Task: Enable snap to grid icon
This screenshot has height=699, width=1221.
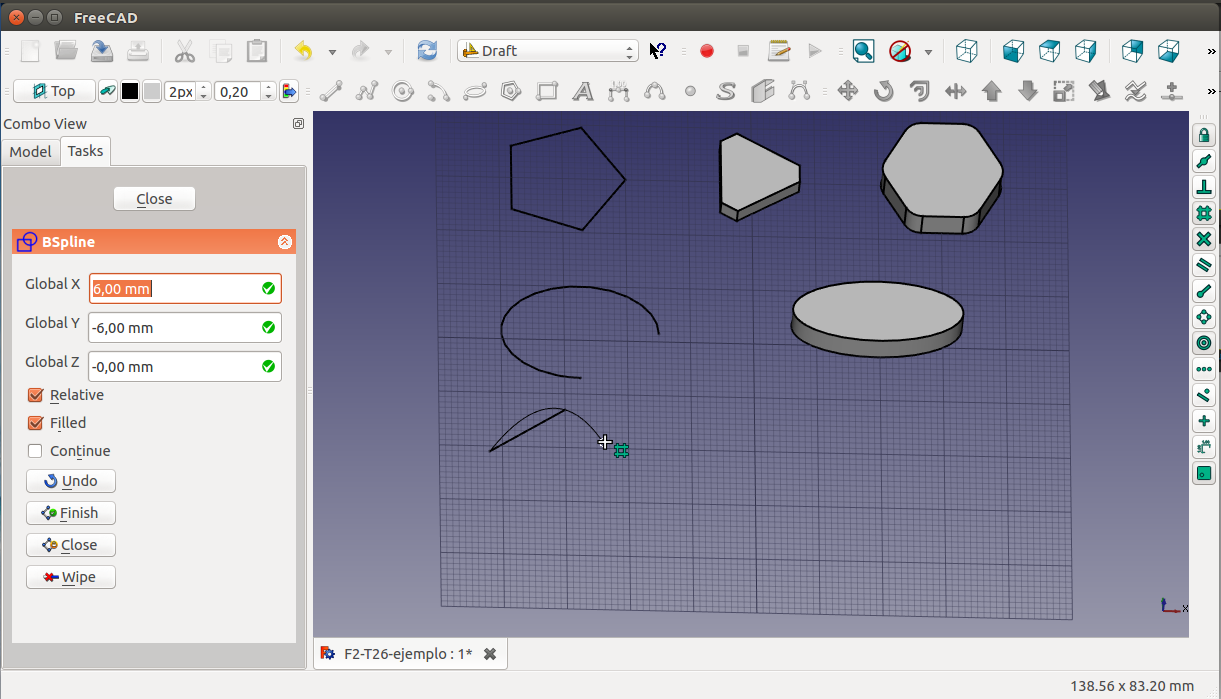Action: (1203, 213)
